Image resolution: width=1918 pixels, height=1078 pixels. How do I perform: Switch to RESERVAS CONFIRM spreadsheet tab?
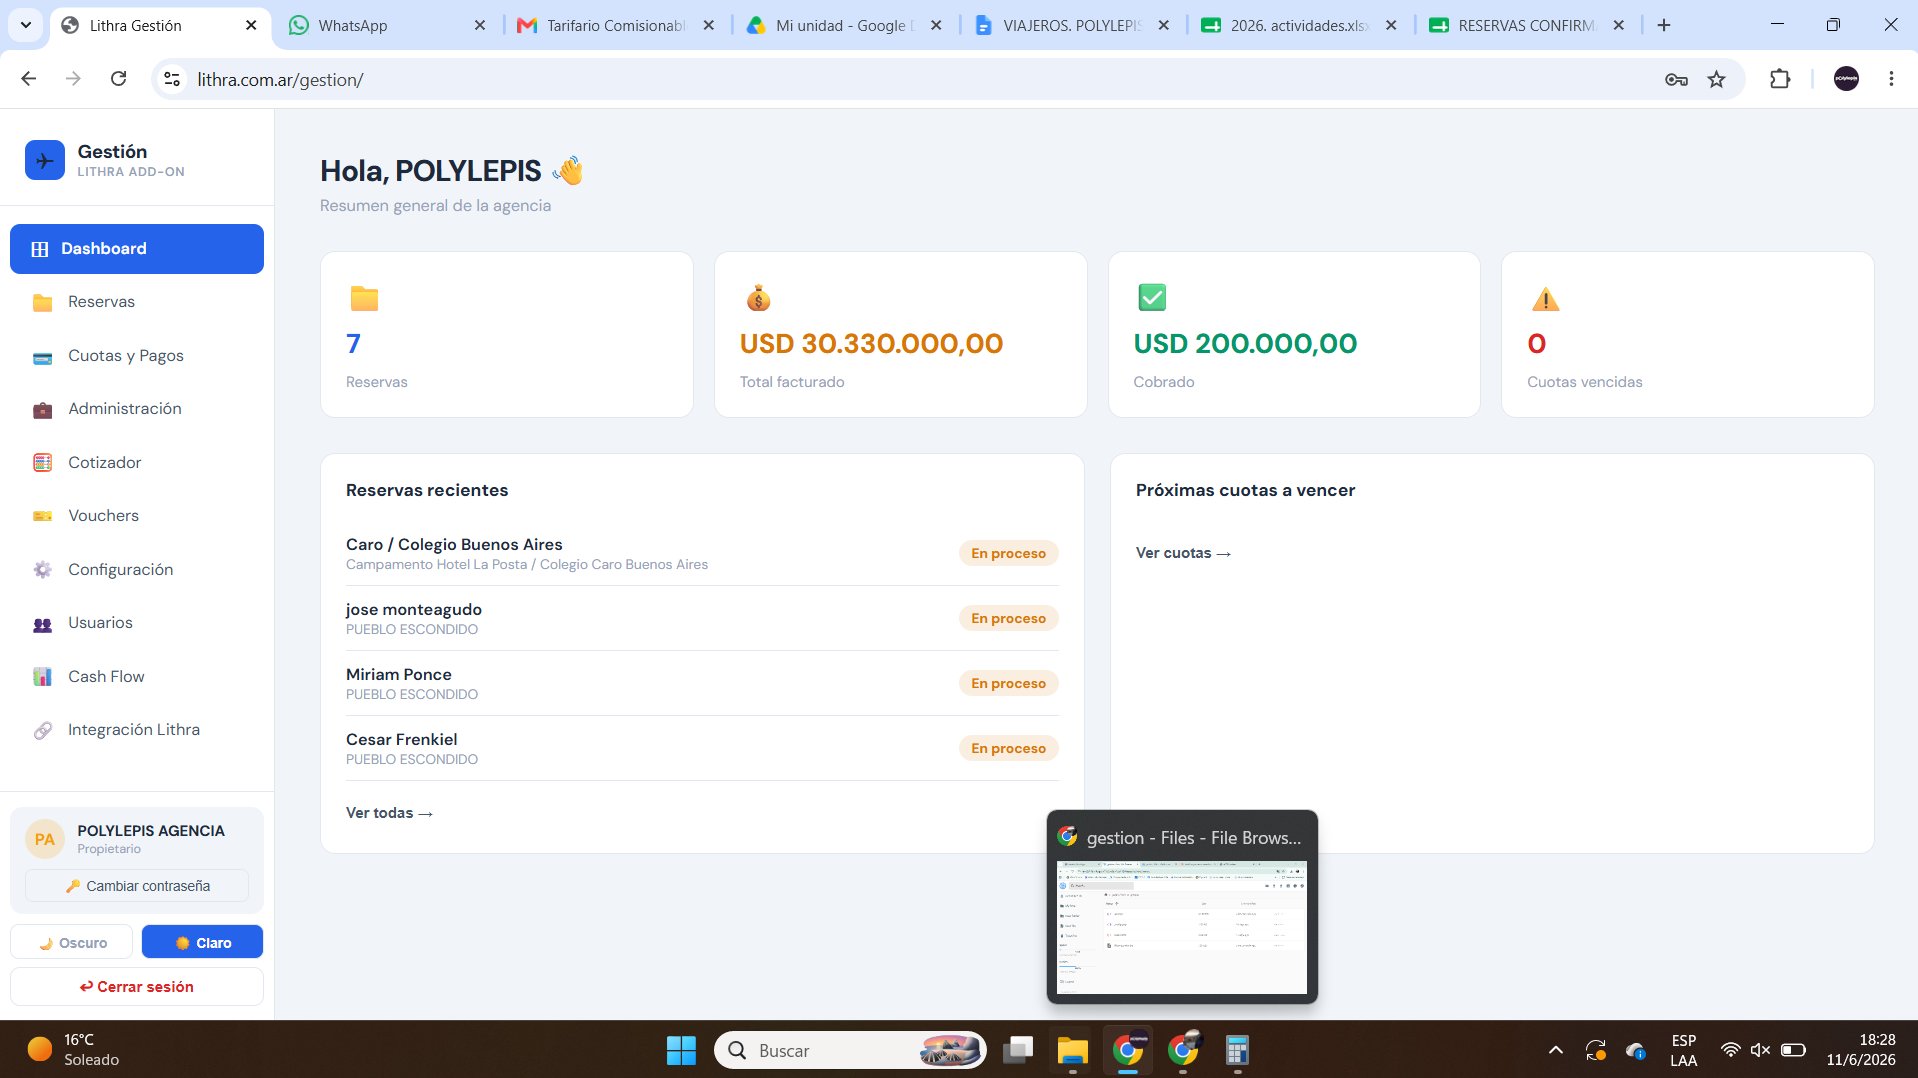[x=1528, y=25]
